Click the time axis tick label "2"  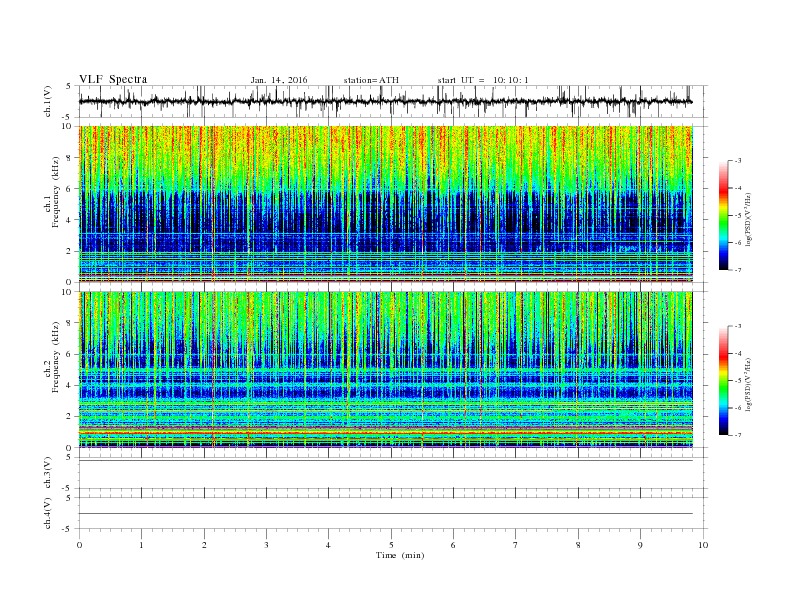[204, 545]
